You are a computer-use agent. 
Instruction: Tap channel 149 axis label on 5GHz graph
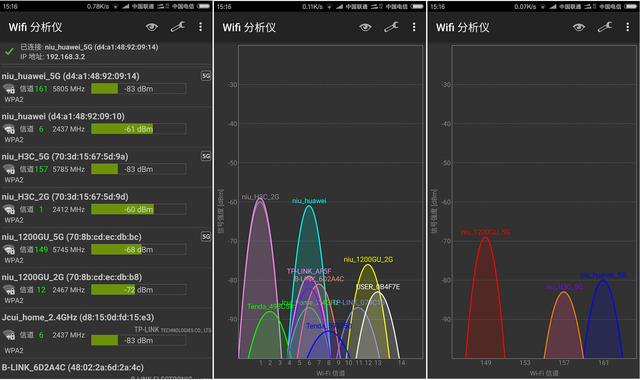click(x=486, y=363)
